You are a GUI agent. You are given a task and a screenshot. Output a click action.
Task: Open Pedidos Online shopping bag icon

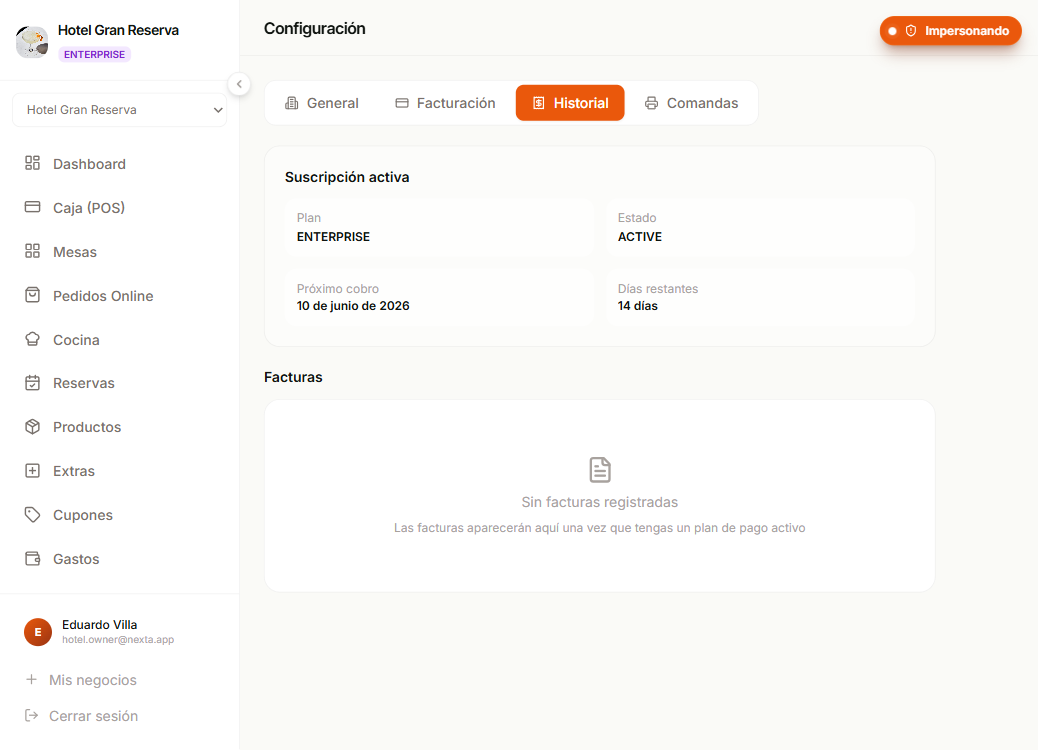[x=32, y=295]
